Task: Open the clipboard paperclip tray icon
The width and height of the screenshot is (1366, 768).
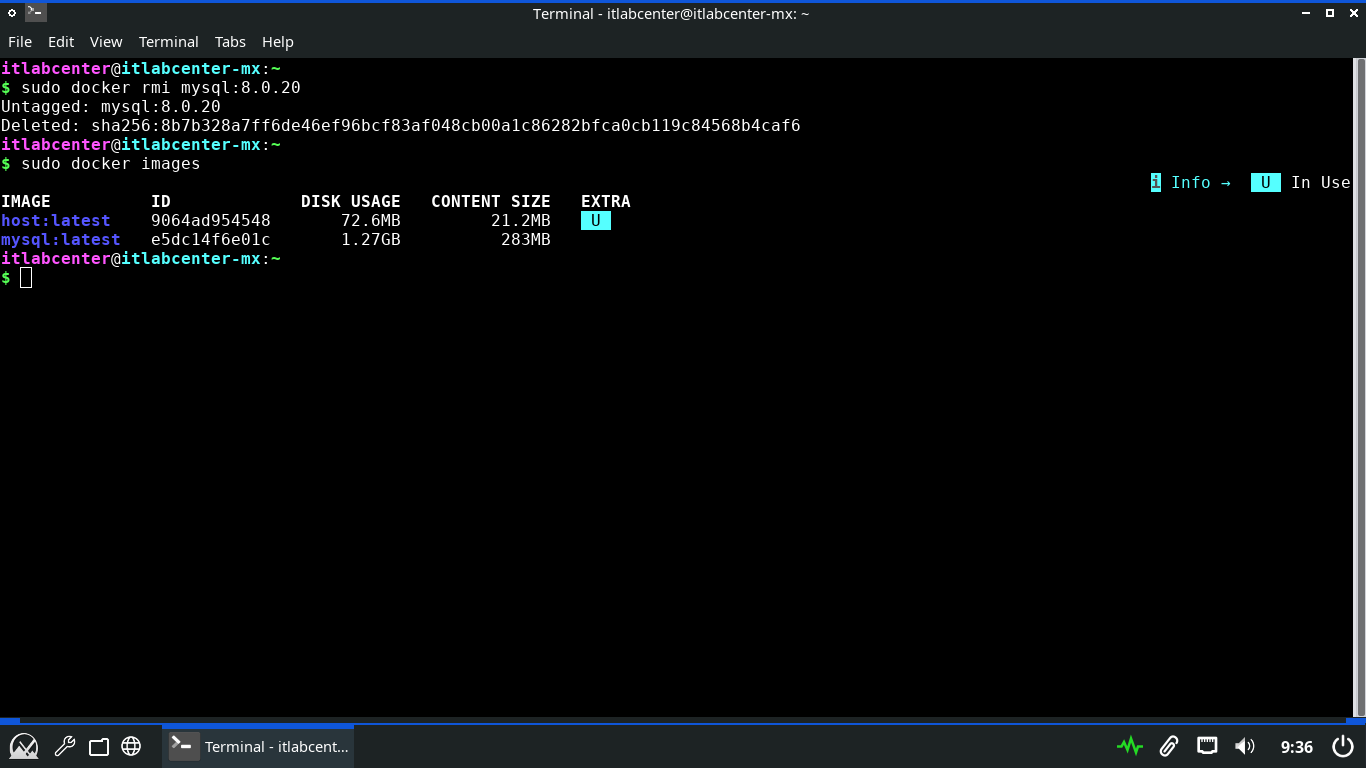Action: pos(1168,746)
